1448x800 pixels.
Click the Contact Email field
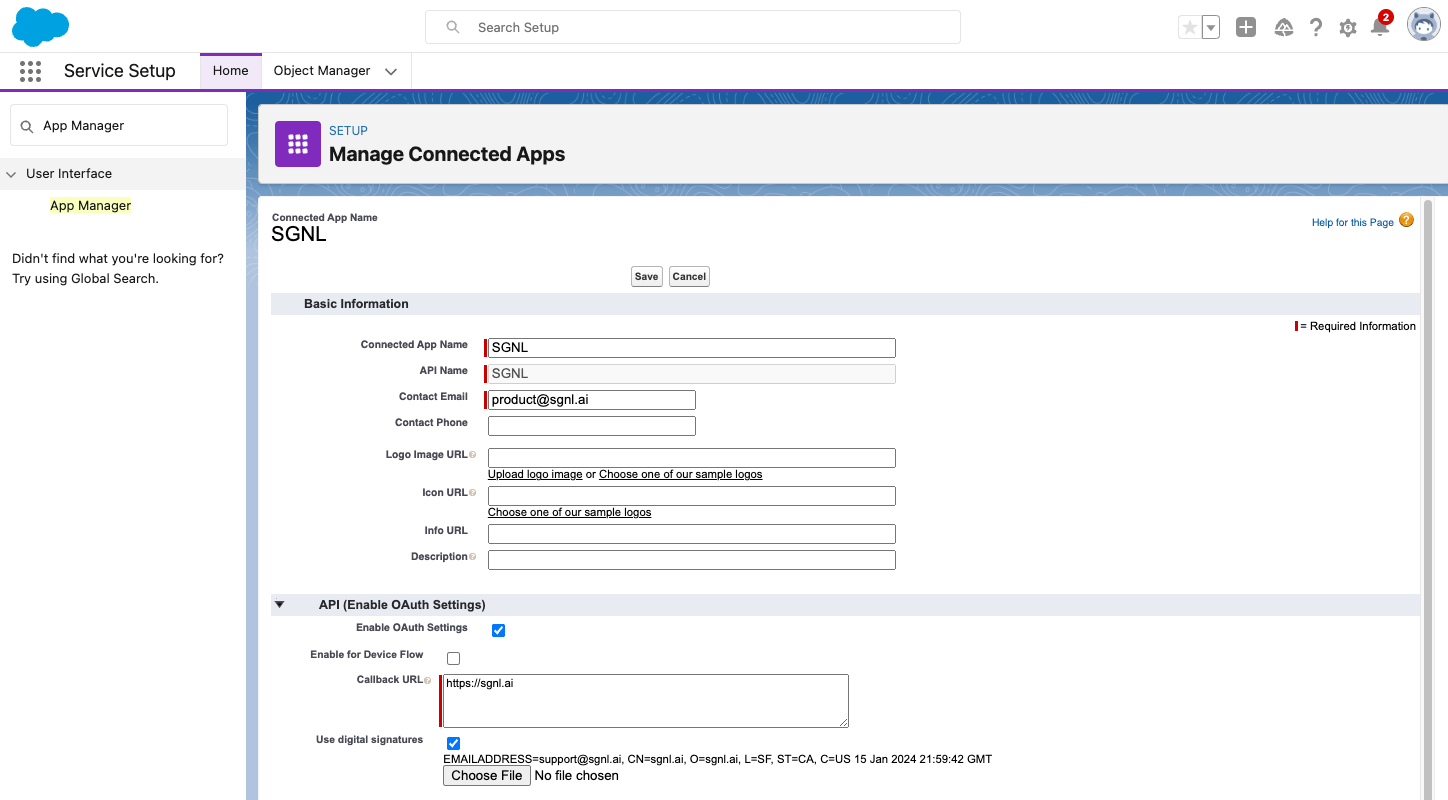(x=592, y=400)
